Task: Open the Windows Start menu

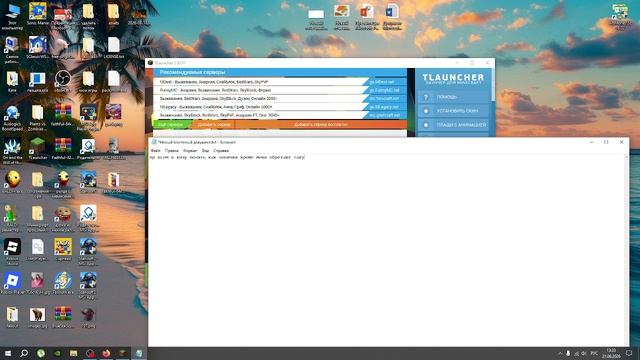Action: point(8,353)
